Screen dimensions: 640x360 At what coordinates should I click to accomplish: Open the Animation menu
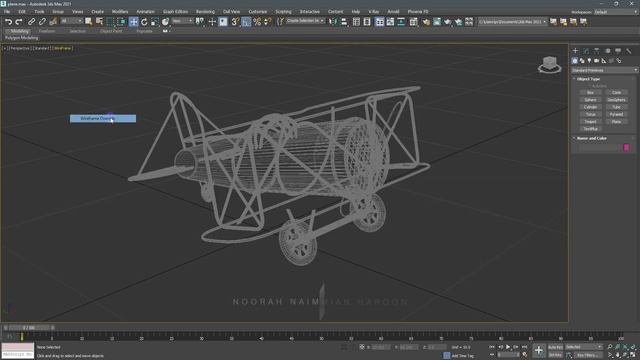145,12
